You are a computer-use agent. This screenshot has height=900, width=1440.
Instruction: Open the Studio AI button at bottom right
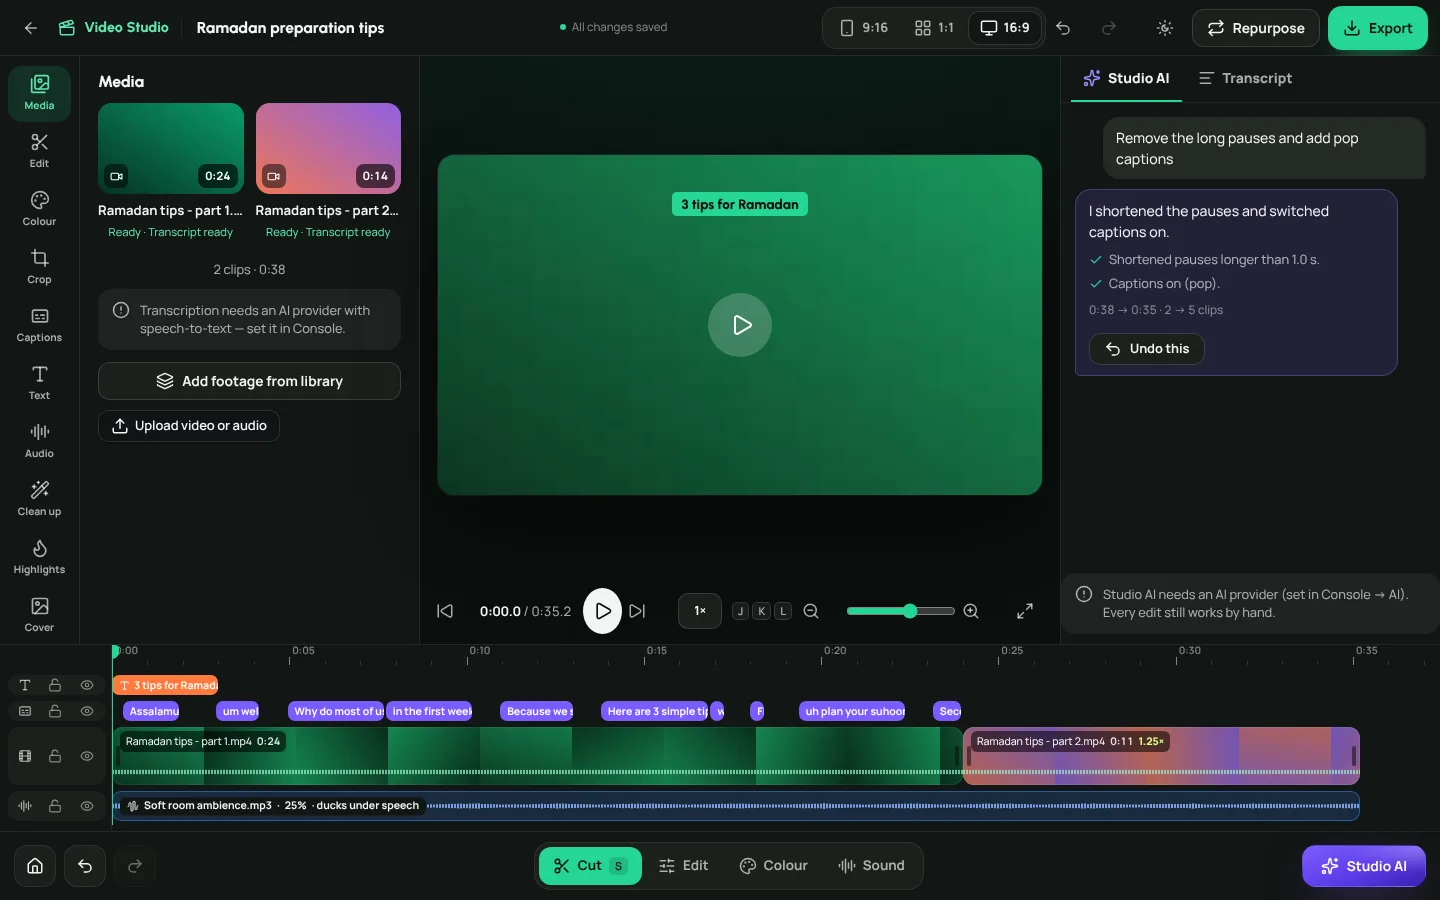tap(1364, 866)
